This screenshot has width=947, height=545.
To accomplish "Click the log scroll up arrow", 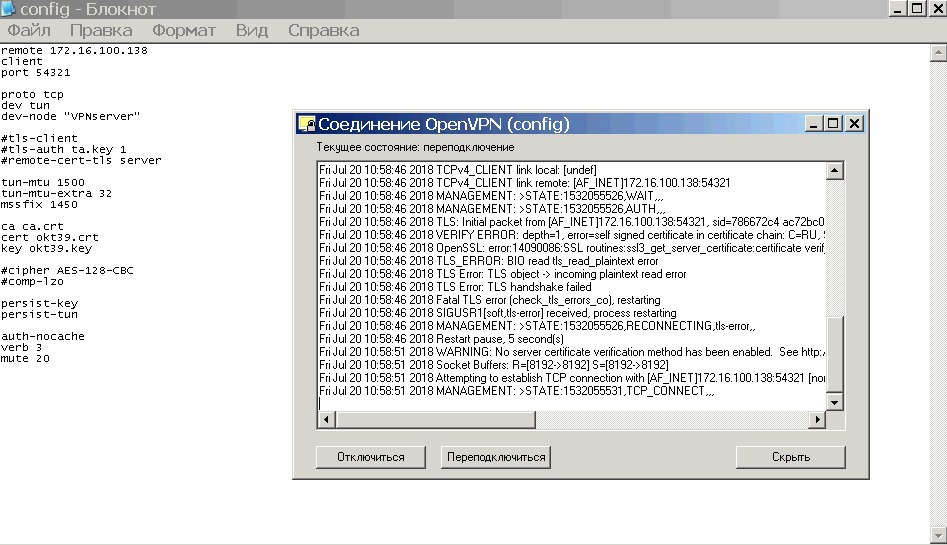I will pyautogui.click(x=834, y=171).
